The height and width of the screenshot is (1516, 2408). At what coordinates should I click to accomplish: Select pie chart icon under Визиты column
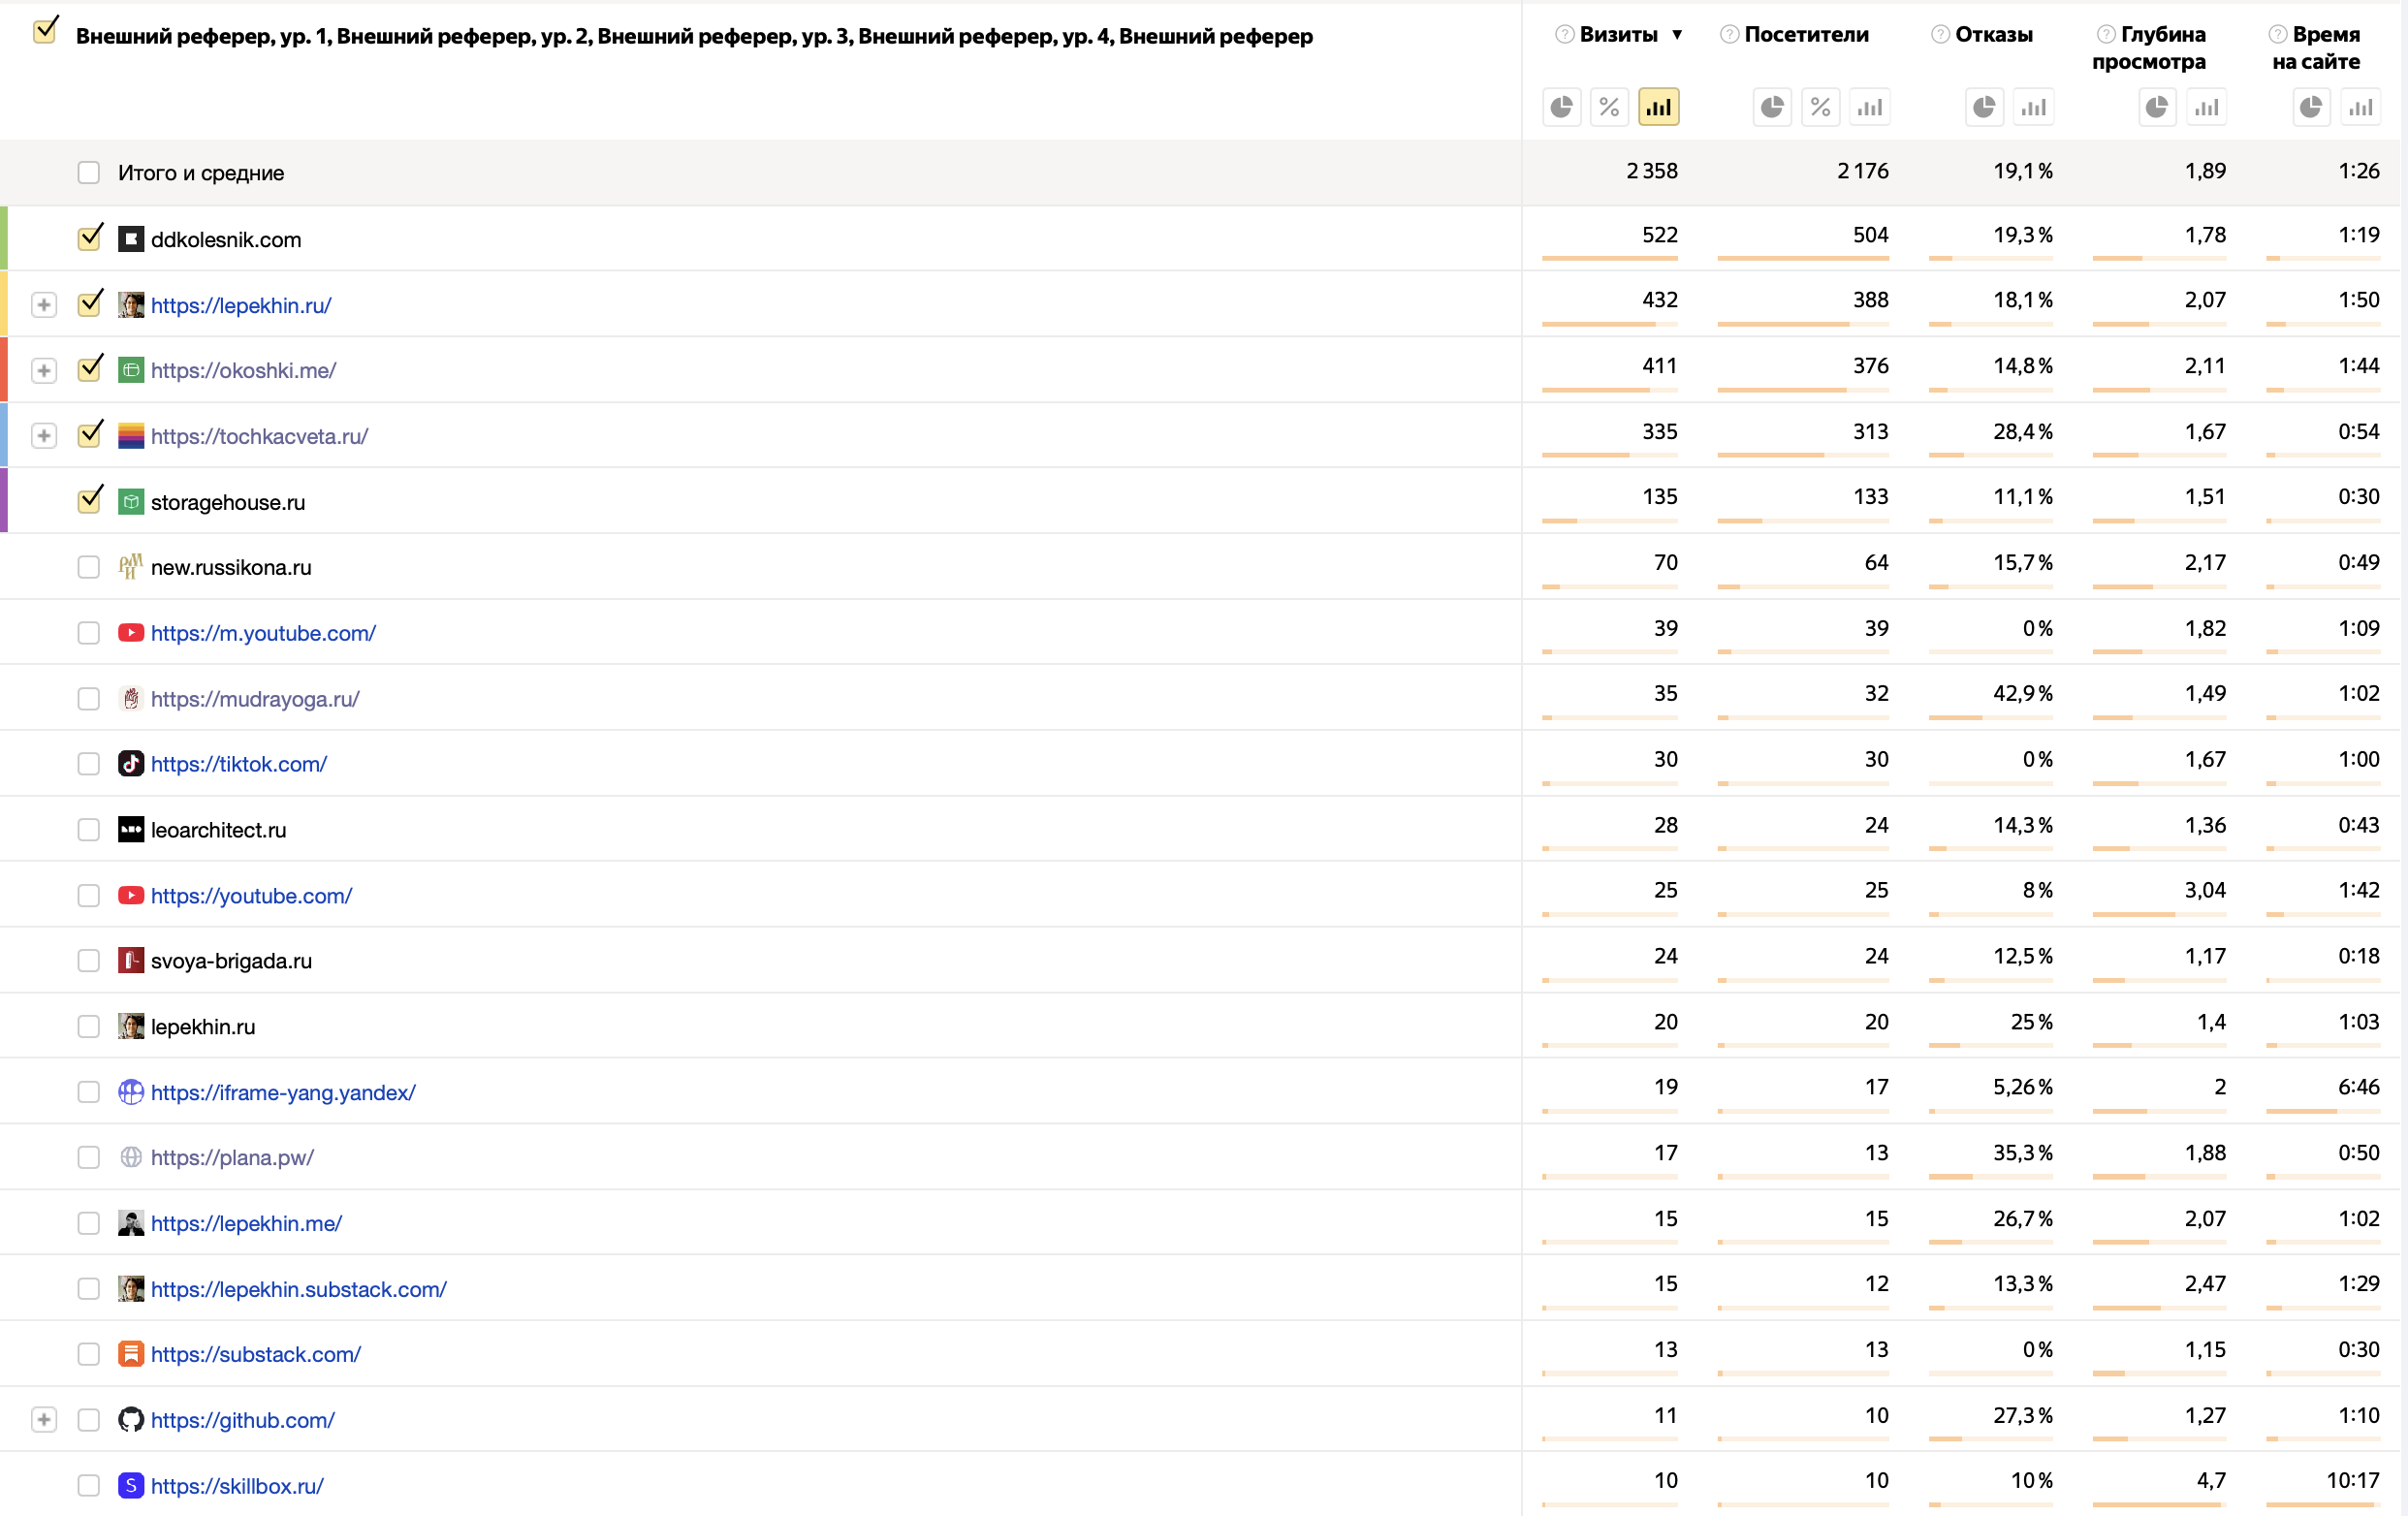coord(1561,107)
